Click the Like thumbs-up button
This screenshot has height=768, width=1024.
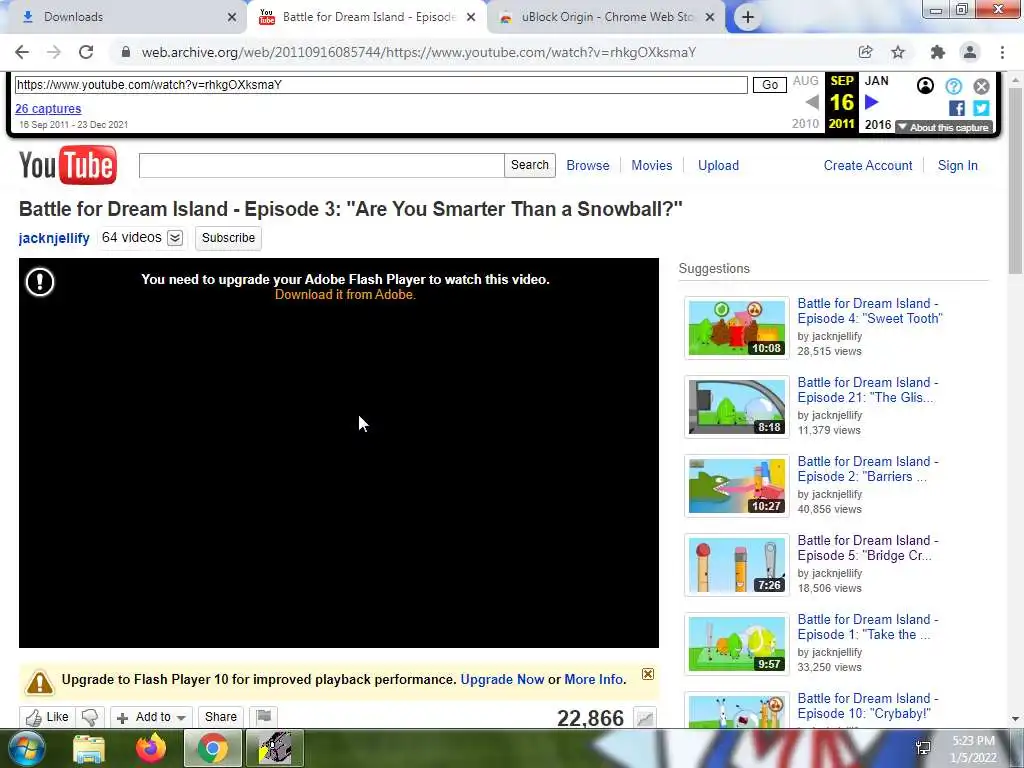click(x=48, y=717)
